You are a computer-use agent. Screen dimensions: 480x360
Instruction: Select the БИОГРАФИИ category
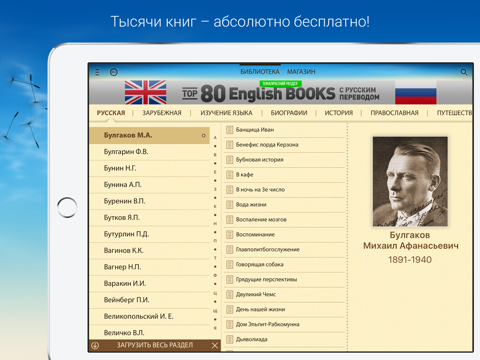pos(289,113)
